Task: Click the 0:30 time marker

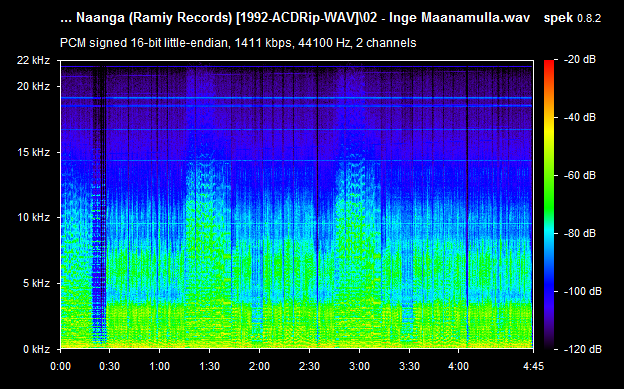Action: point(110,366)
